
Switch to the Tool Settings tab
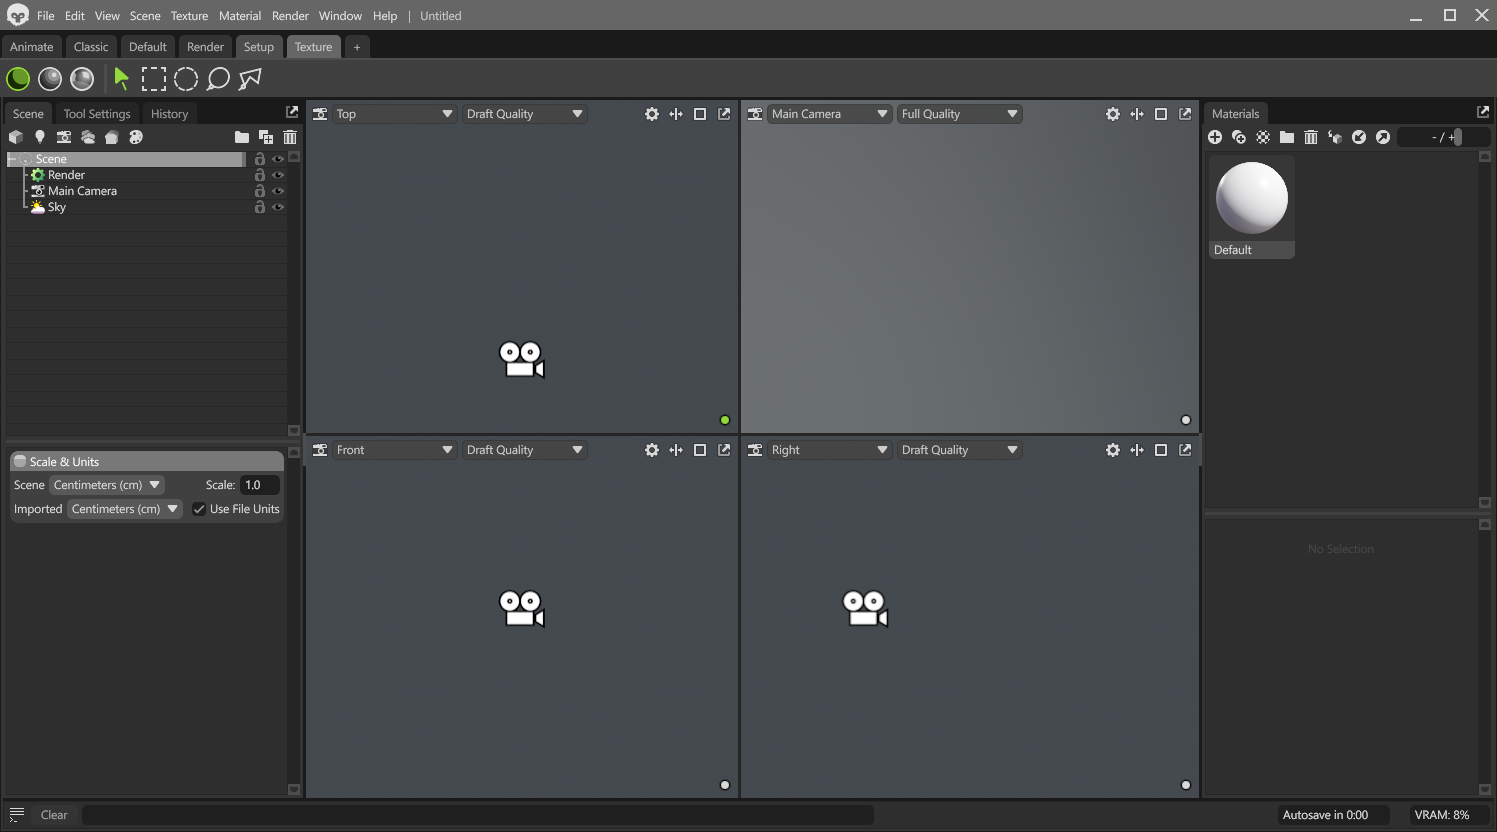[97, 113]
